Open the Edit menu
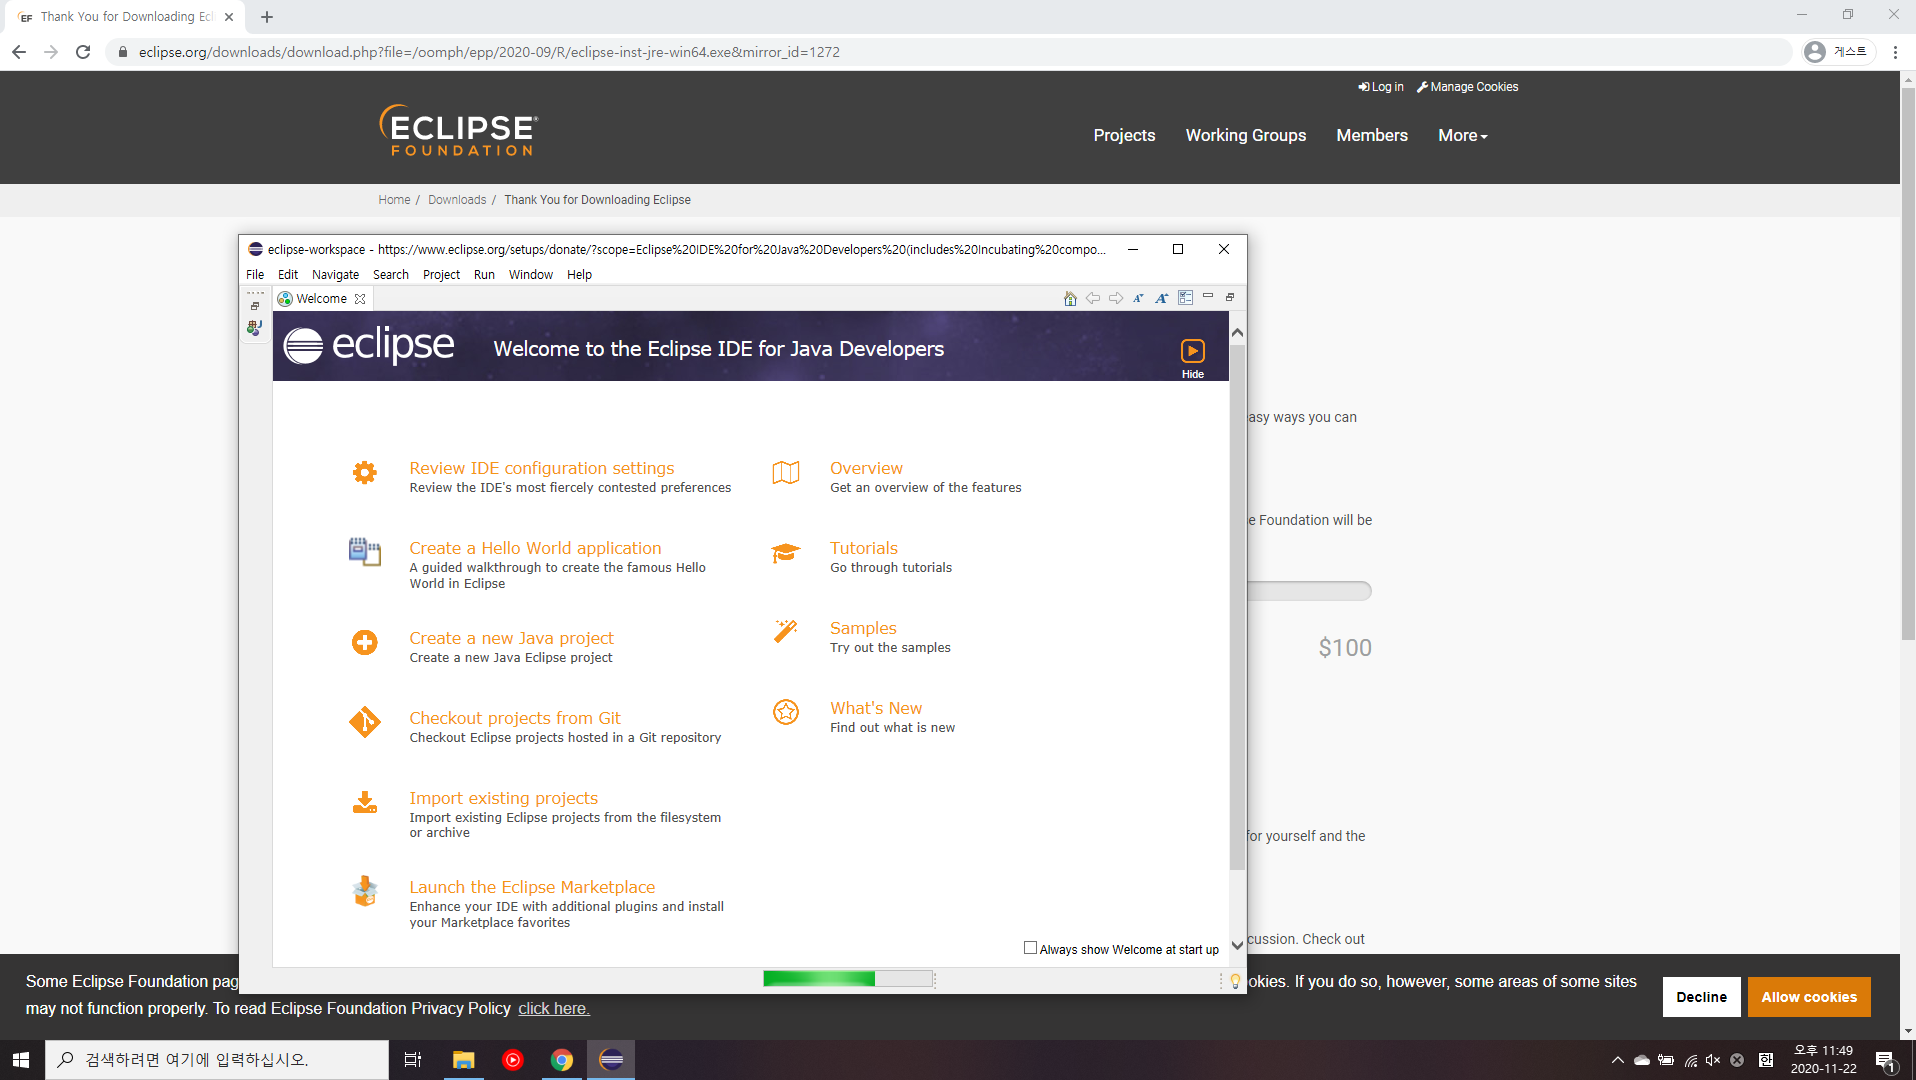 click(x=288, y=275)
